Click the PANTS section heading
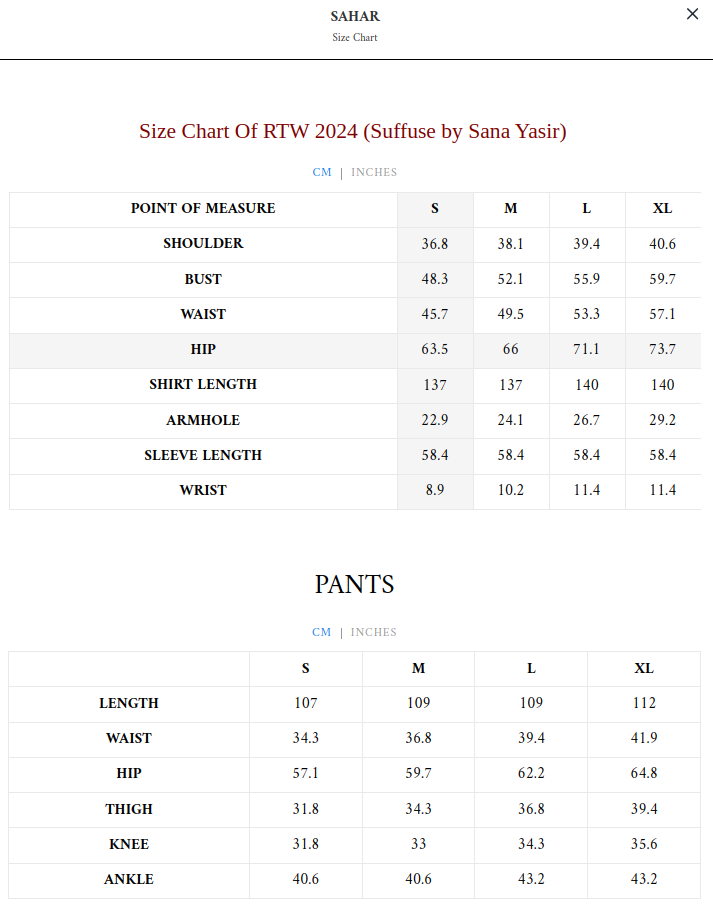 point(355,585)
